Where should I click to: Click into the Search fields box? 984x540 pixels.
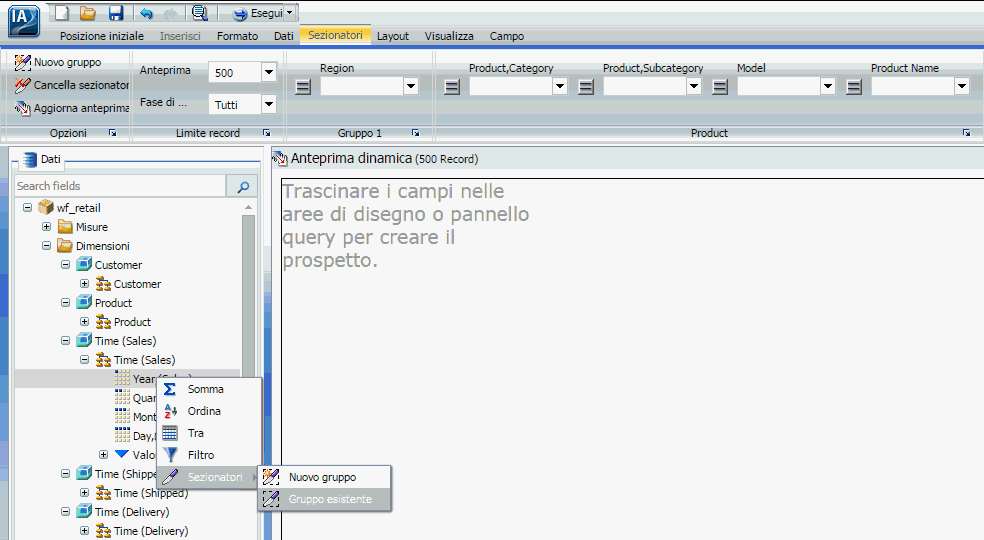[x=120, y=186]
